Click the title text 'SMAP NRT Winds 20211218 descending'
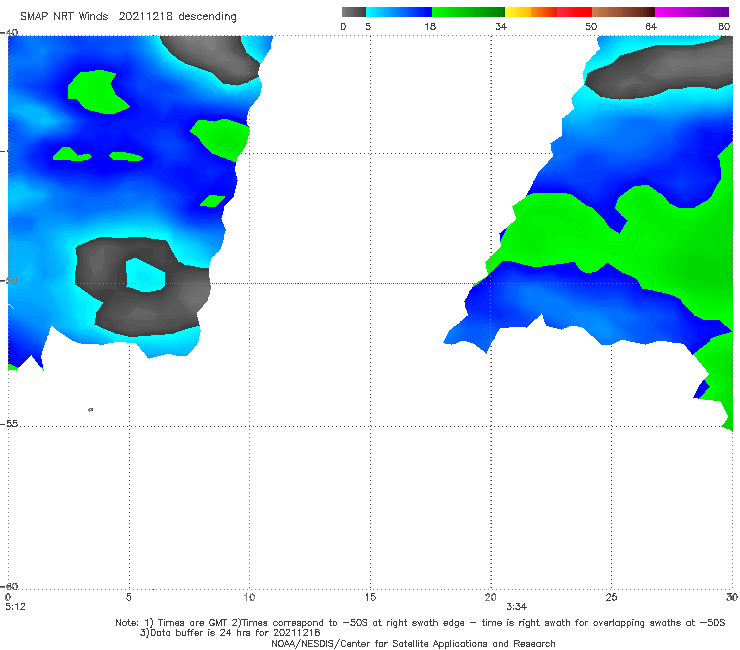 coord(128,16)
